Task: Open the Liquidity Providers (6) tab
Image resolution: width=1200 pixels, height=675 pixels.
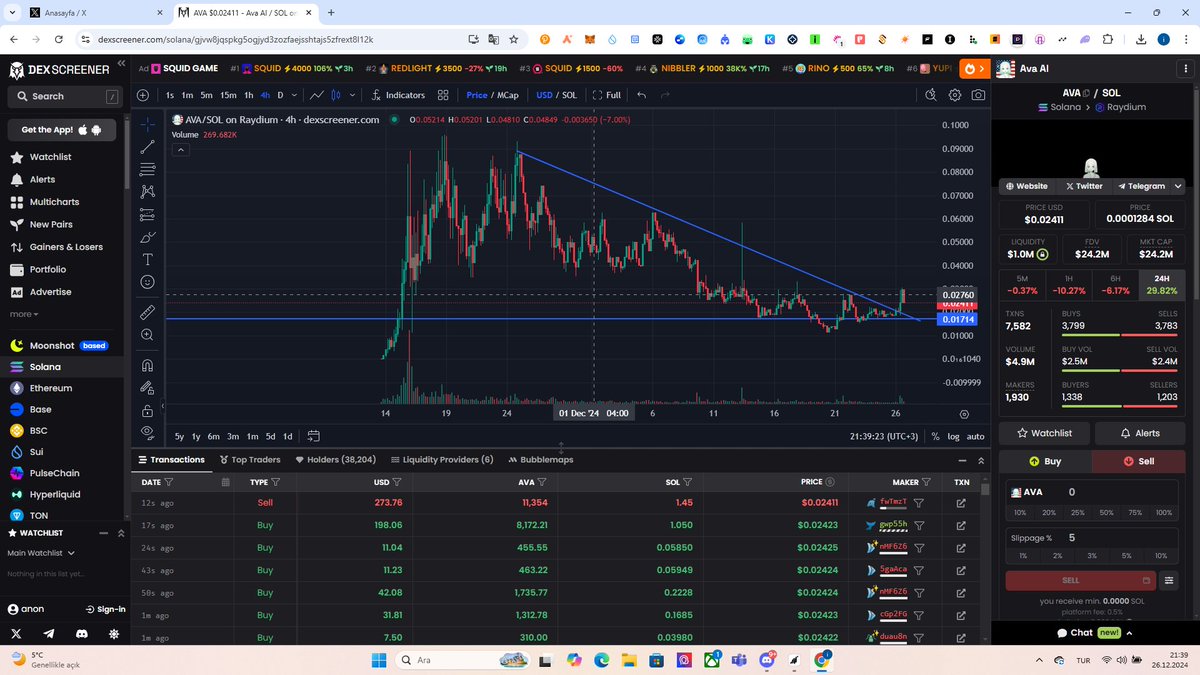Action: (x=442, y=460)
